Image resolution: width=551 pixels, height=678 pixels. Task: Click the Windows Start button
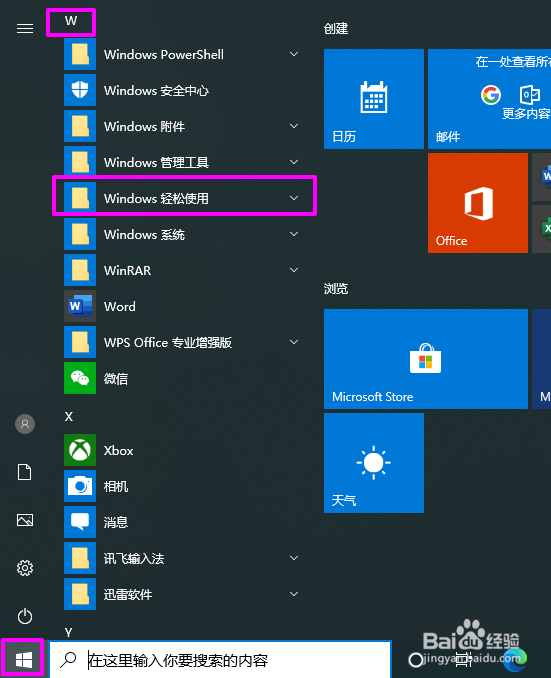(23, 660)
